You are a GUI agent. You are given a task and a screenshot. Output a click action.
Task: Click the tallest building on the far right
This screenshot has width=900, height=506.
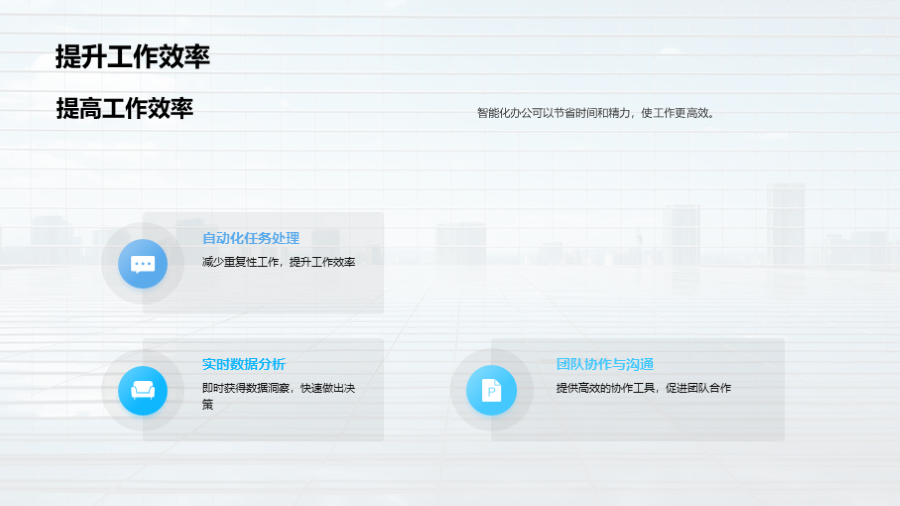[786, 223]
